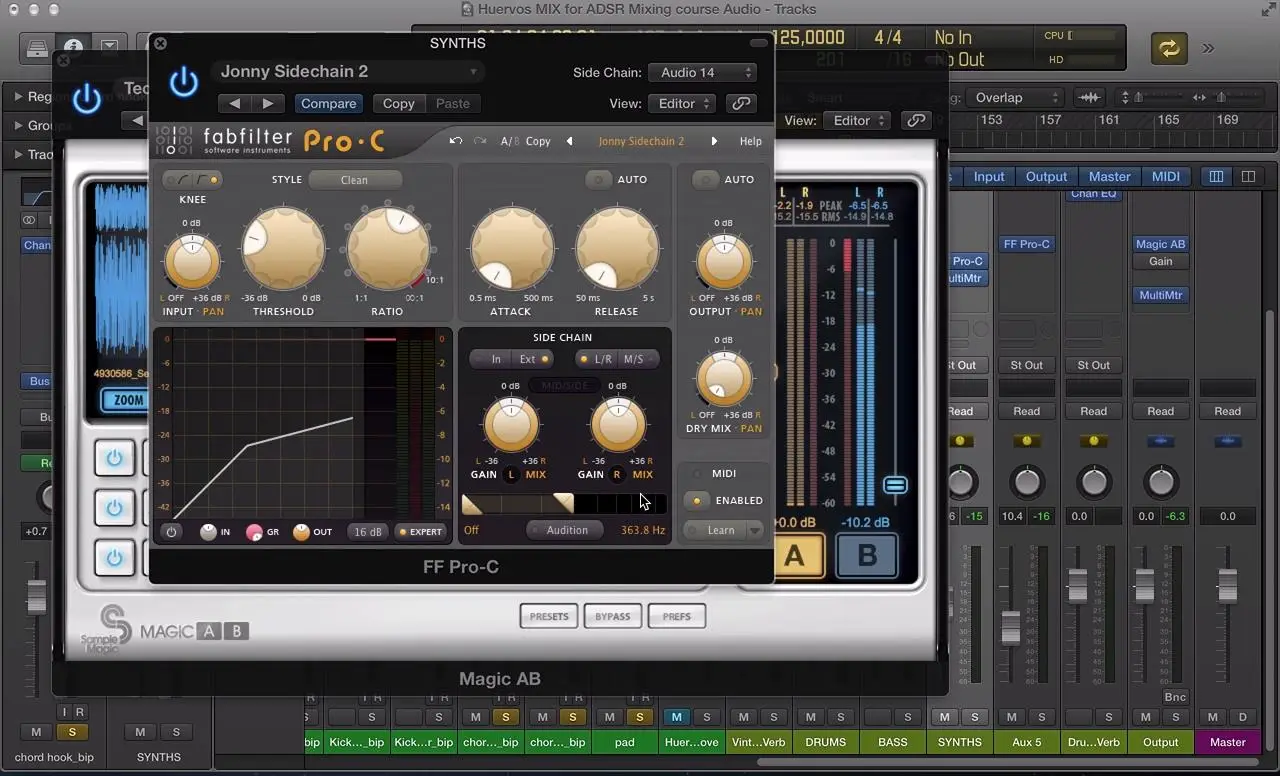
Task: Click Magic AB PRESETS button
Action: click(x=549, y=616)
